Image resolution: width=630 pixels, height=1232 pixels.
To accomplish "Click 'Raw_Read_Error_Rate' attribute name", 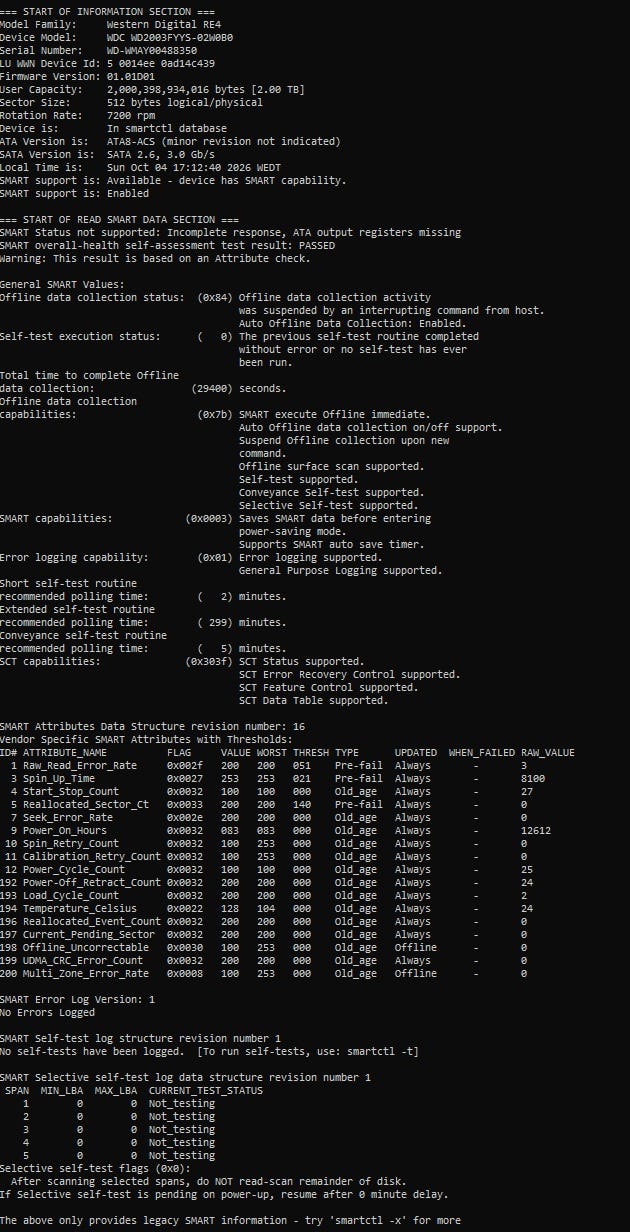I will point(80,765).
